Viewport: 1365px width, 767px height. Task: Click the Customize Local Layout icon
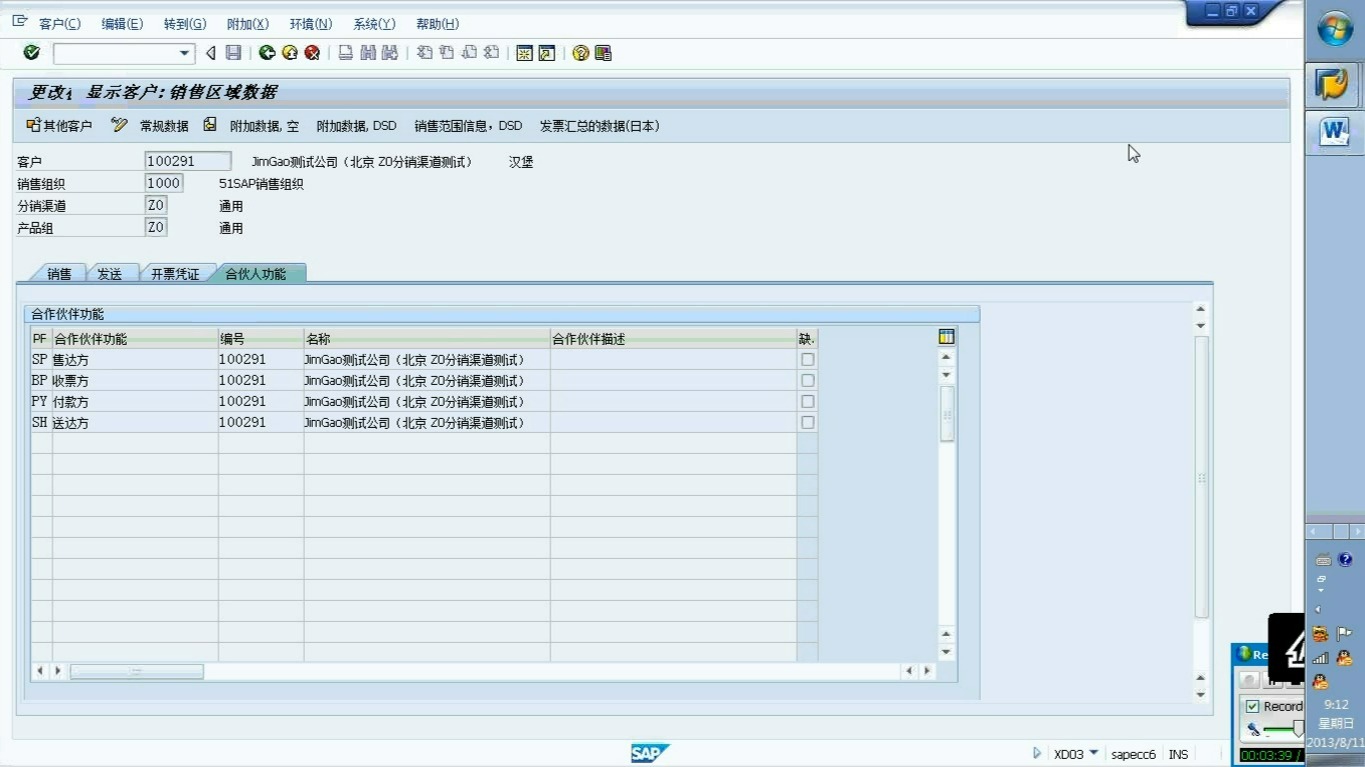tap(603, 53)
